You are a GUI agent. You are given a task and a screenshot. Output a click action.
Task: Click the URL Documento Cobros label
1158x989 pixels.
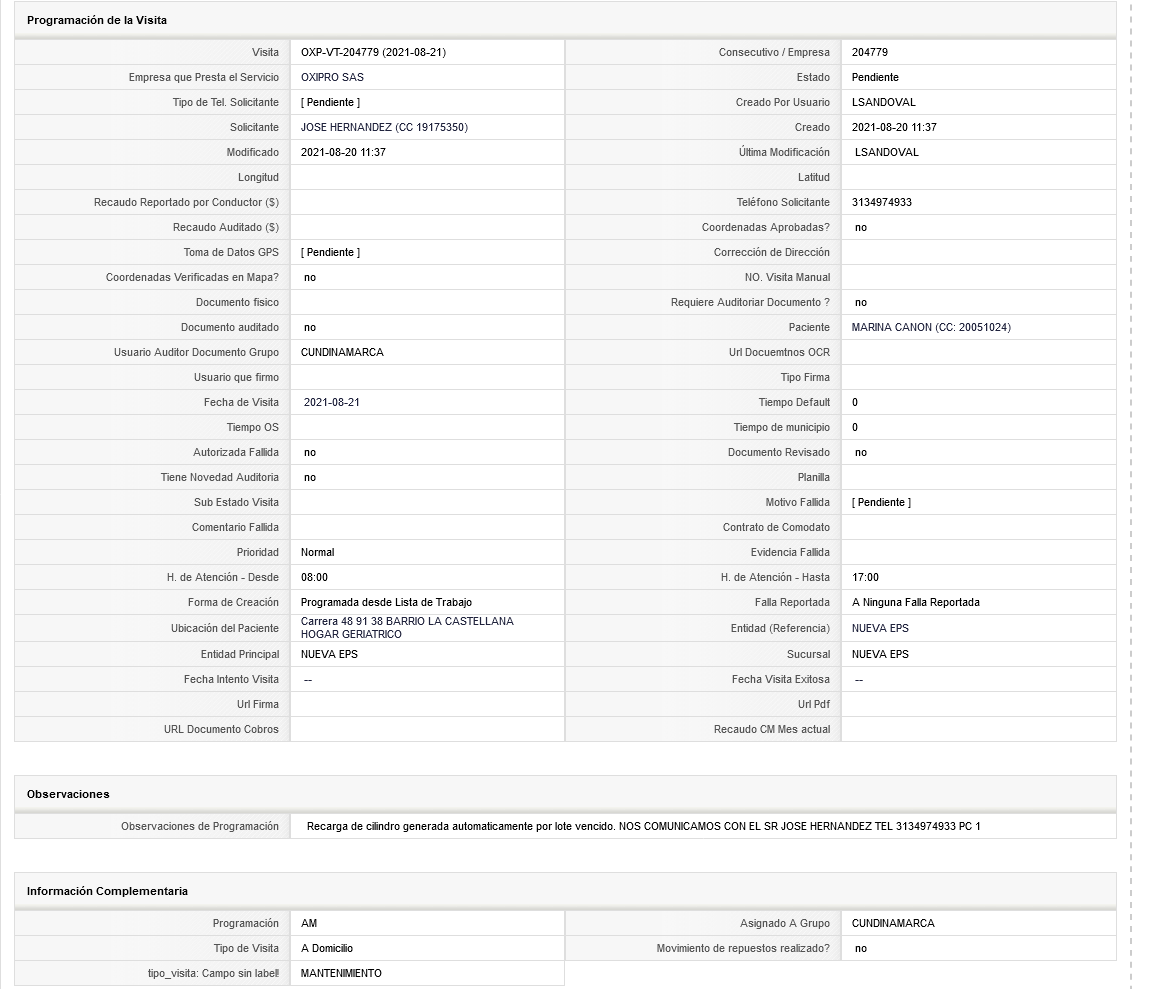click(x=222, y=730)
